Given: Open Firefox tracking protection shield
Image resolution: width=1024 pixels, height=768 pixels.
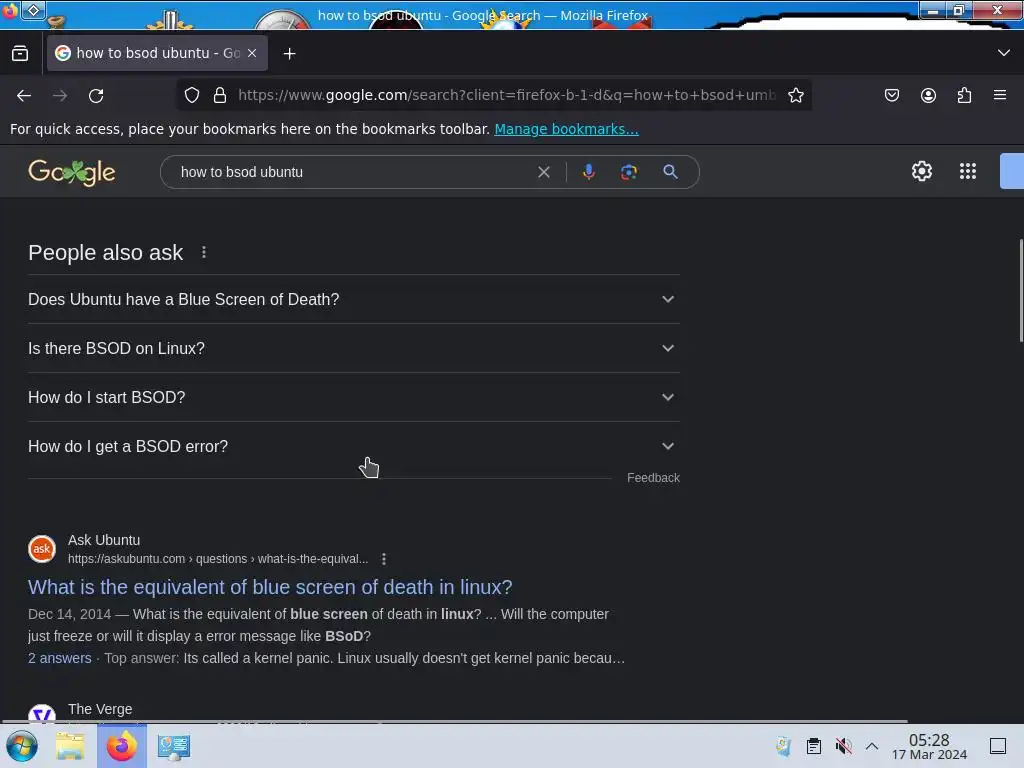Looking at the screenshot, I should (192, 95).
